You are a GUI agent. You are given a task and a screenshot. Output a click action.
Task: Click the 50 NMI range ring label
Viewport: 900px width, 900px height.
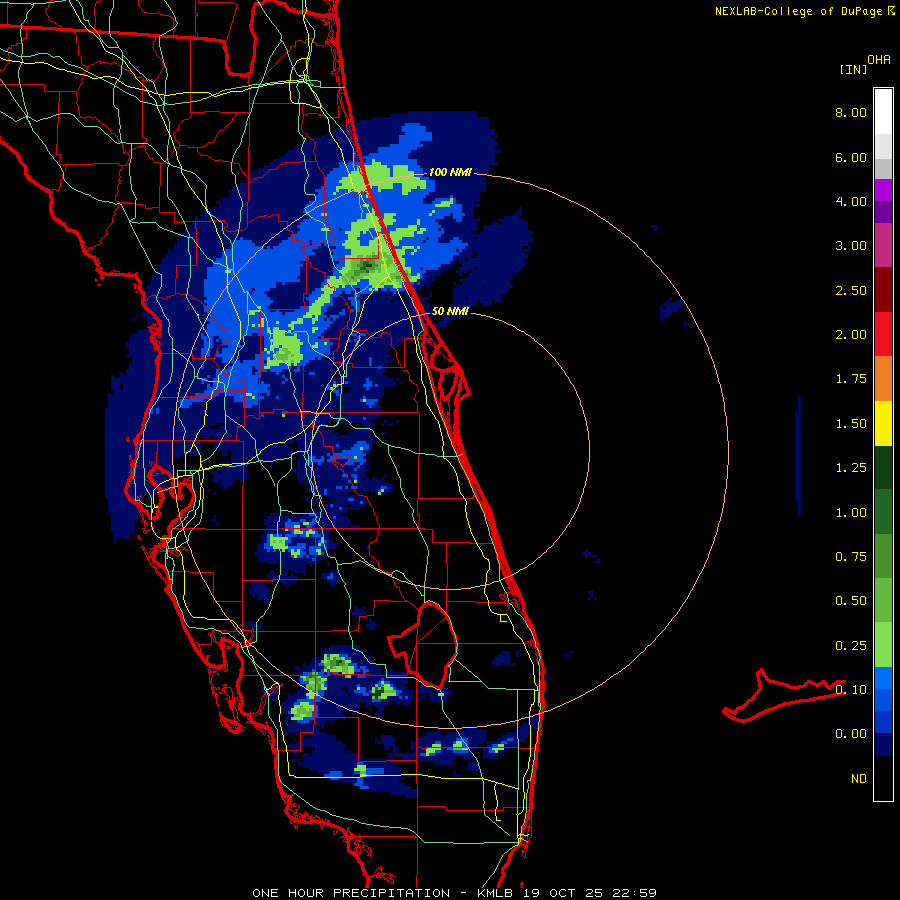[450, 311]
